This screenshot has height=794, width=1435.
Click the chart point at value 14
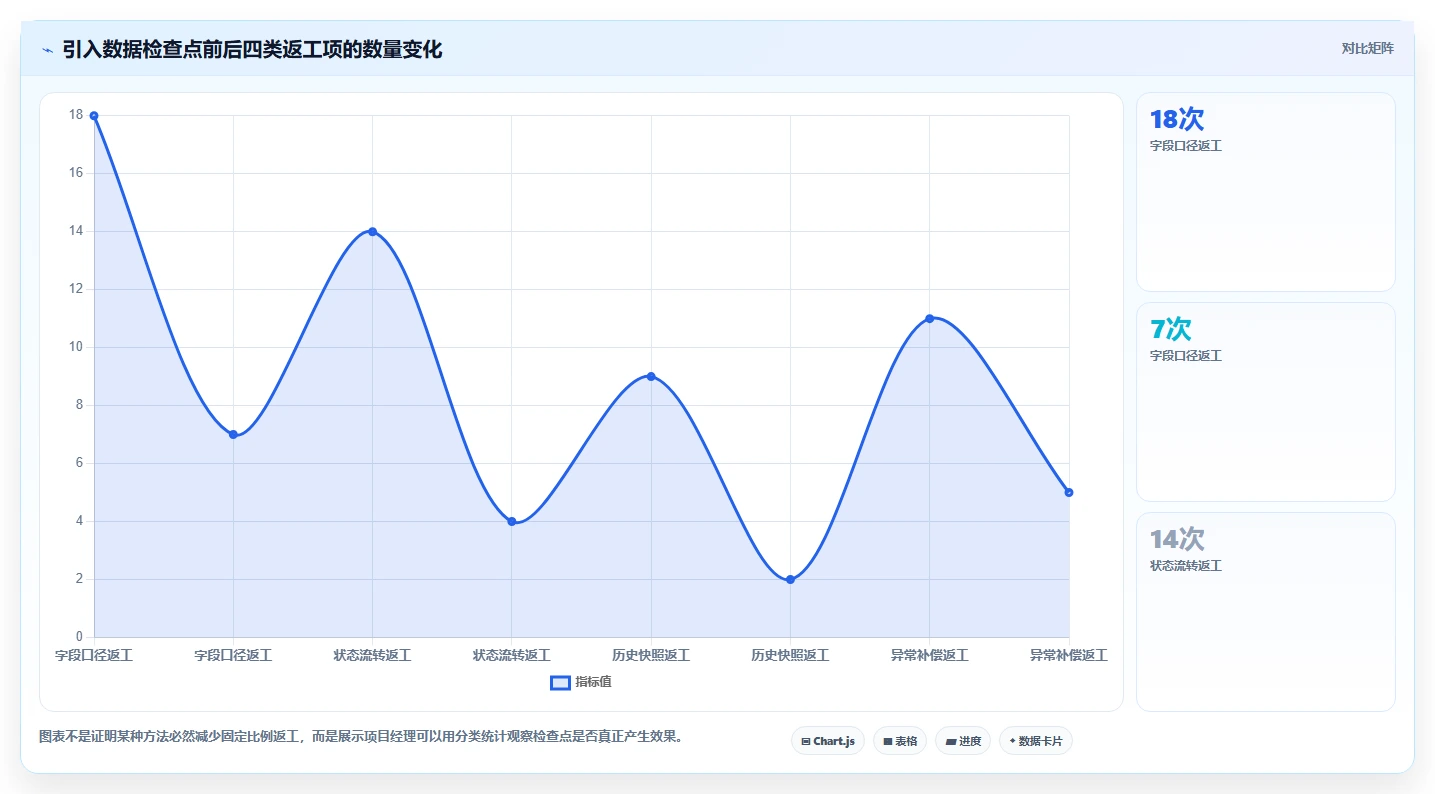pos(372,231)
